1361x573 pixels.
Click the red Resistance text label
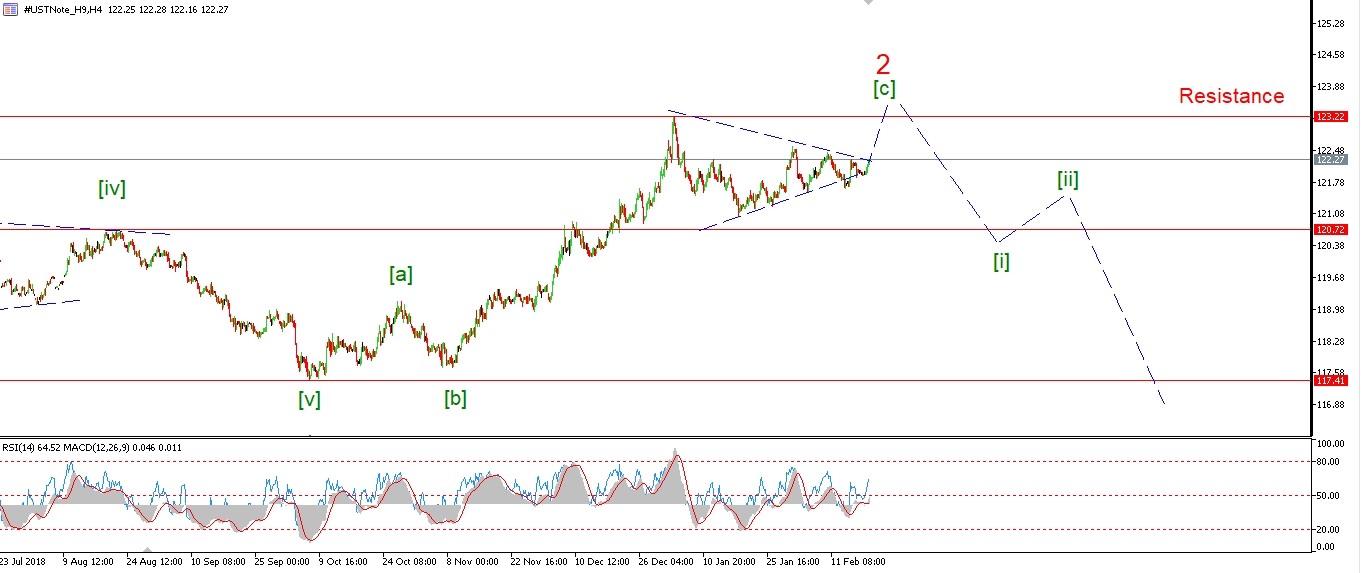point(1231,96)
